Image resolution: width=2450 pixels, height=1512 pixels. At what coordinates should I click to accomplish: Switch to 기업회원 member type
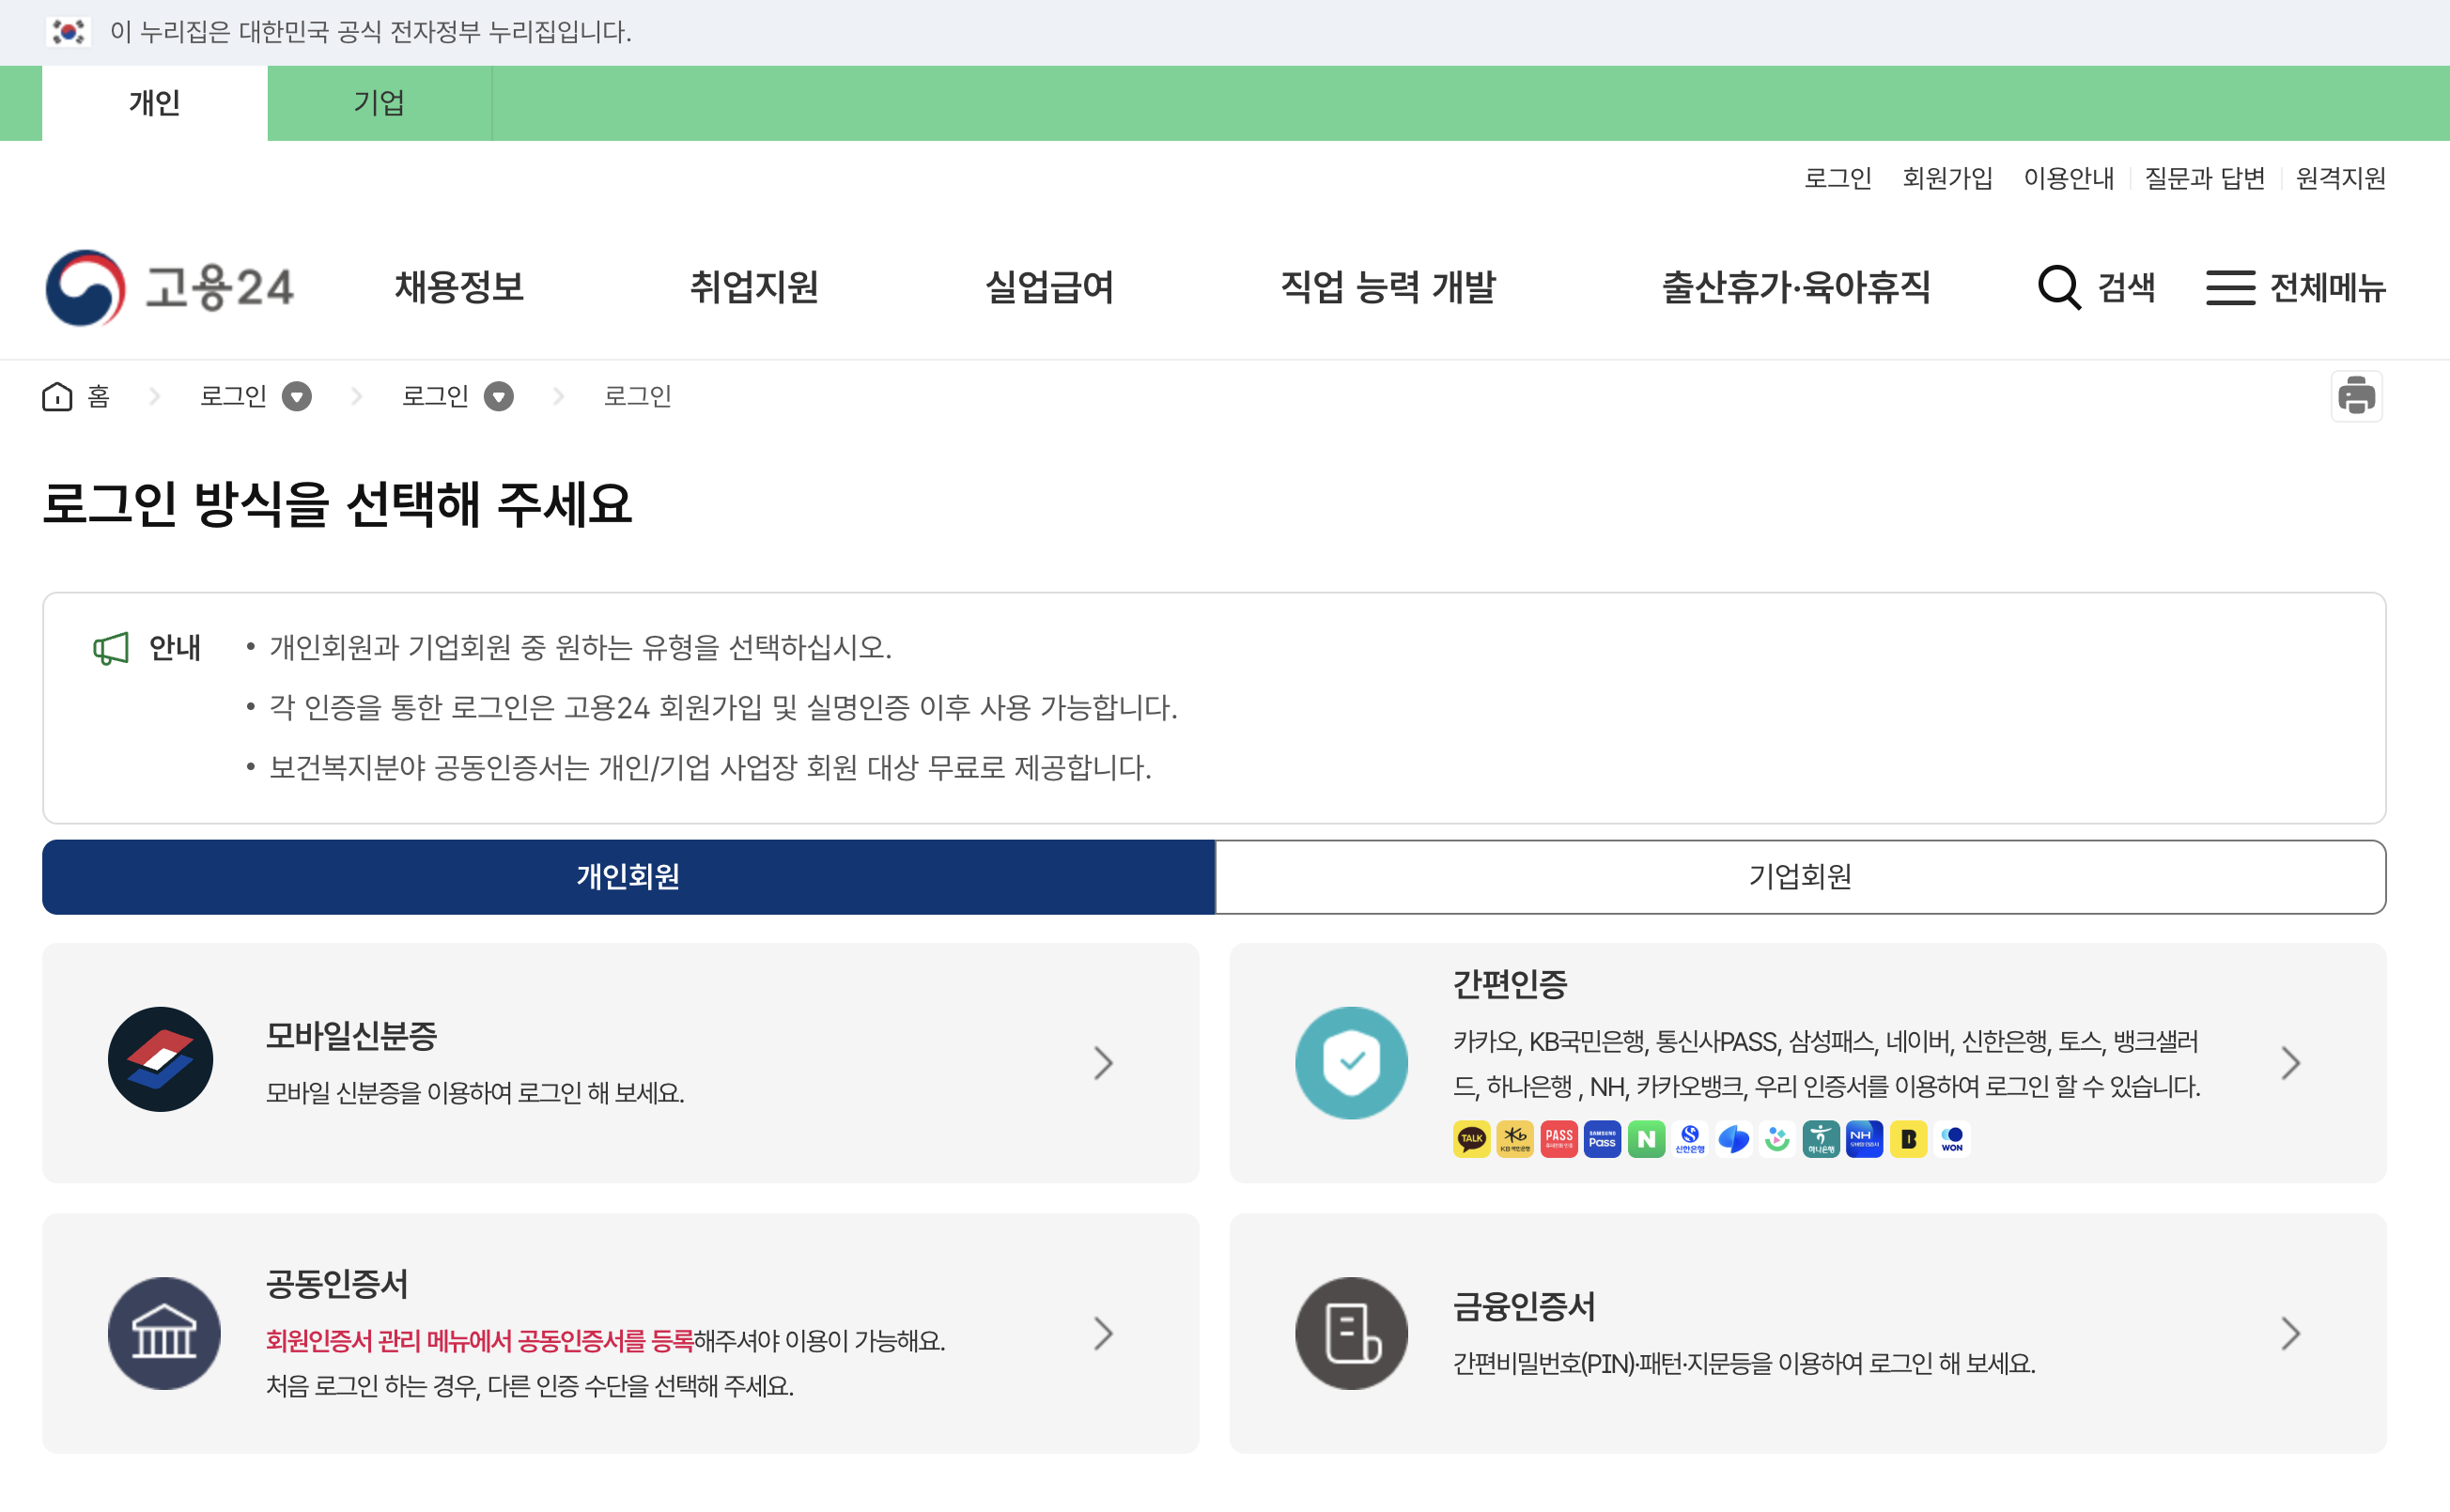1800,877
